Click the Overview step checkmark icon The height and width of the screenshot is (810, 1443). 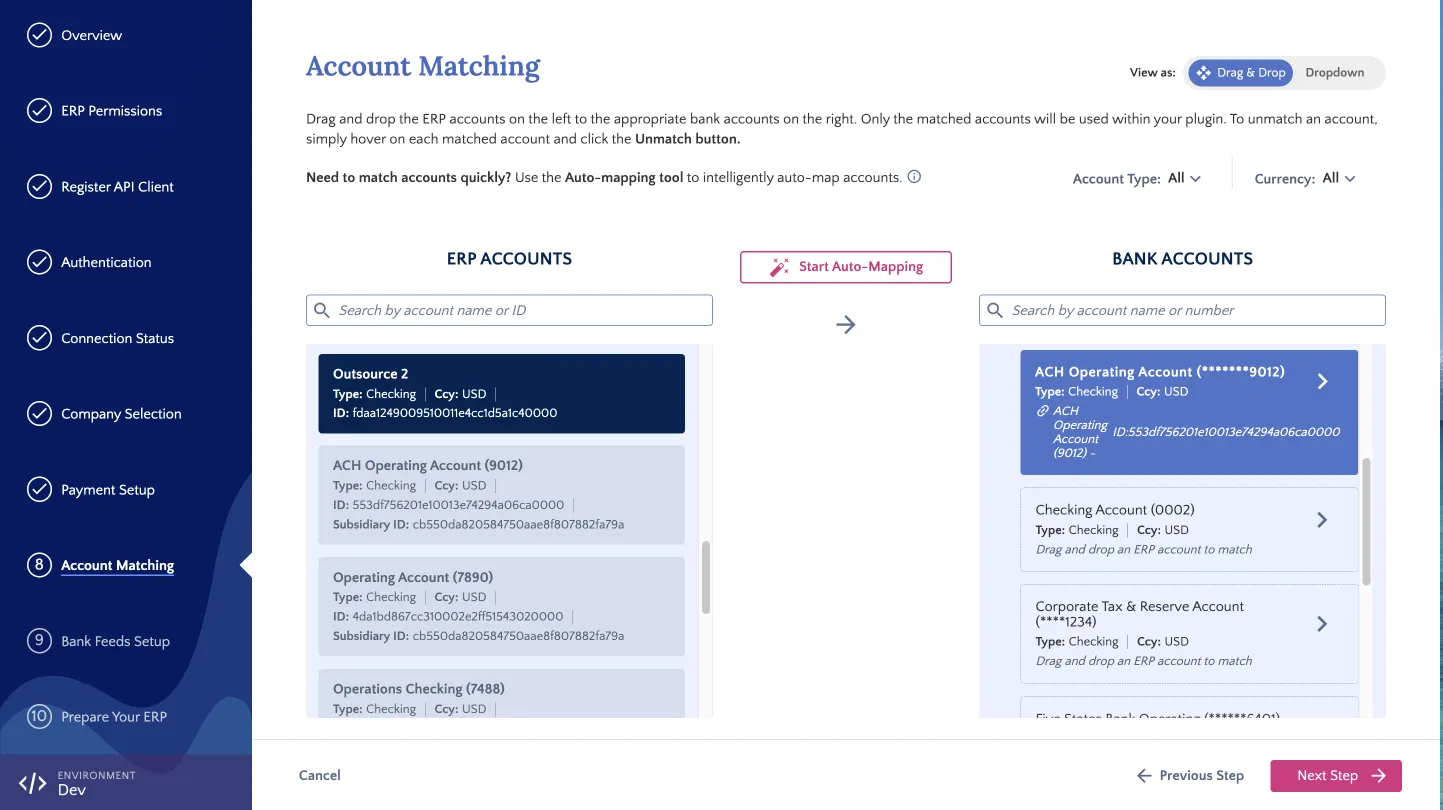click(39, 35)
